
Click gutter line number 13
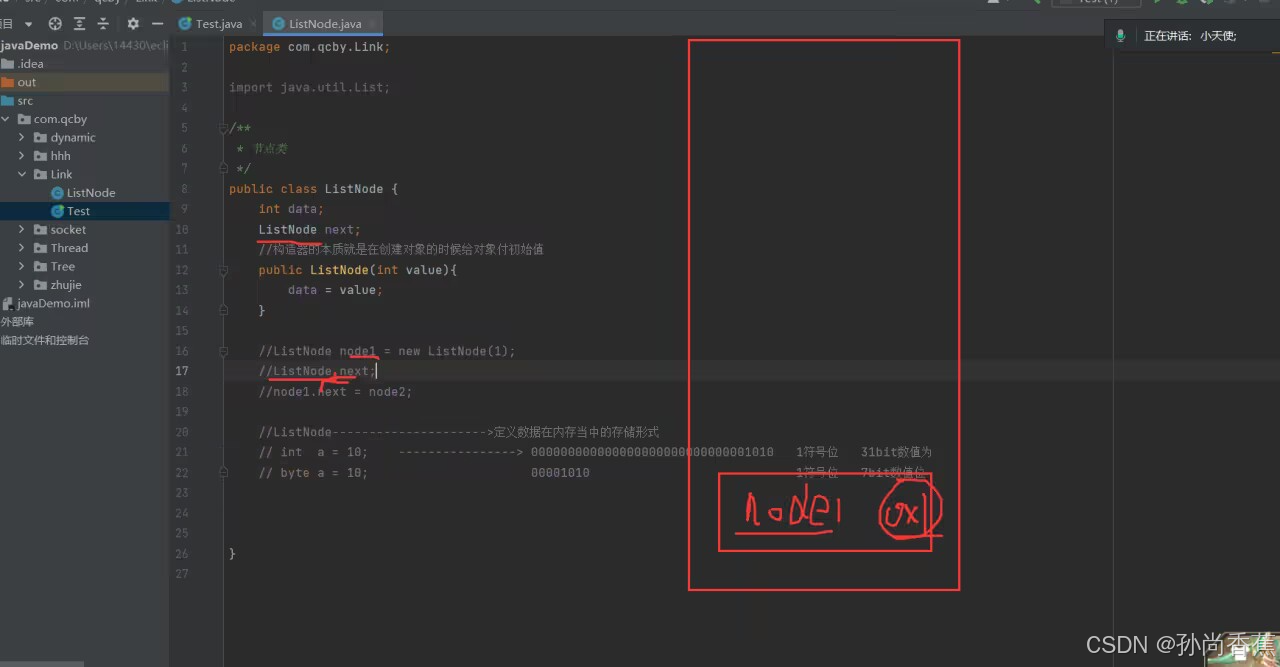(x=181, y=290)
